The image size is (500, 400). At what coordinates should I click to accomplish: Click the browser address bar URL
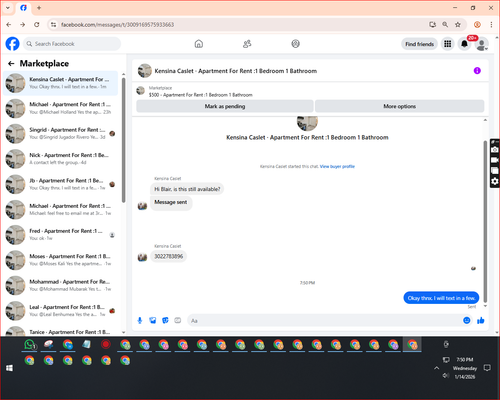[x=117, y=25]
